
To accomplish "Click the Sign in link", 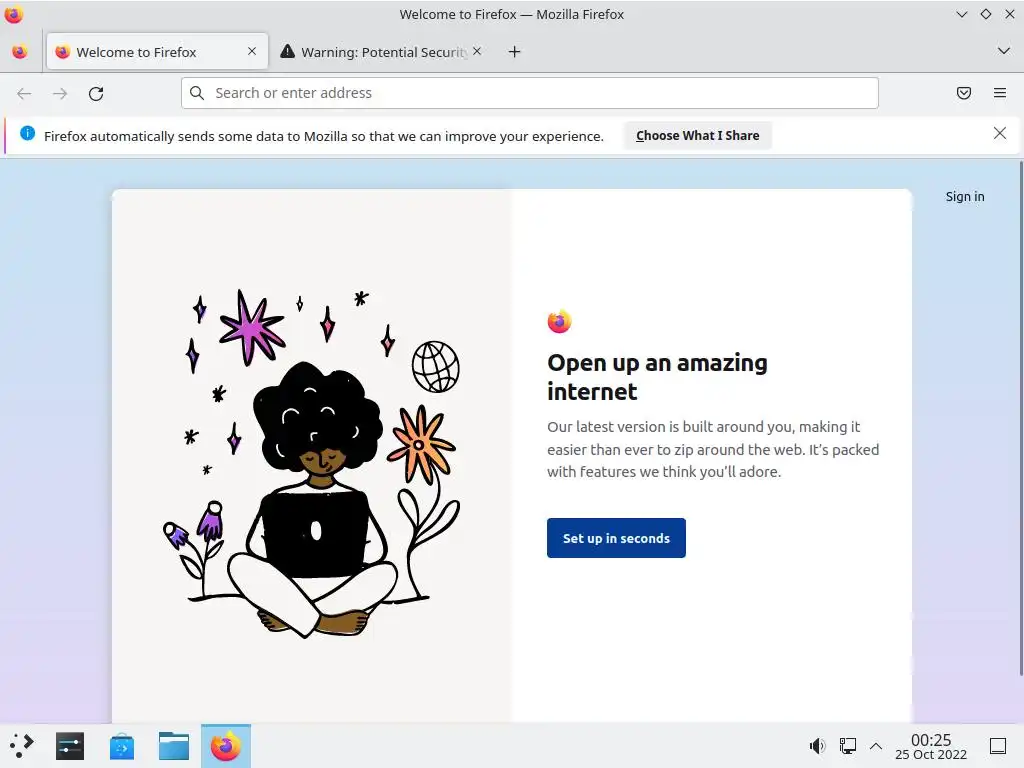I will pos(965,197).
